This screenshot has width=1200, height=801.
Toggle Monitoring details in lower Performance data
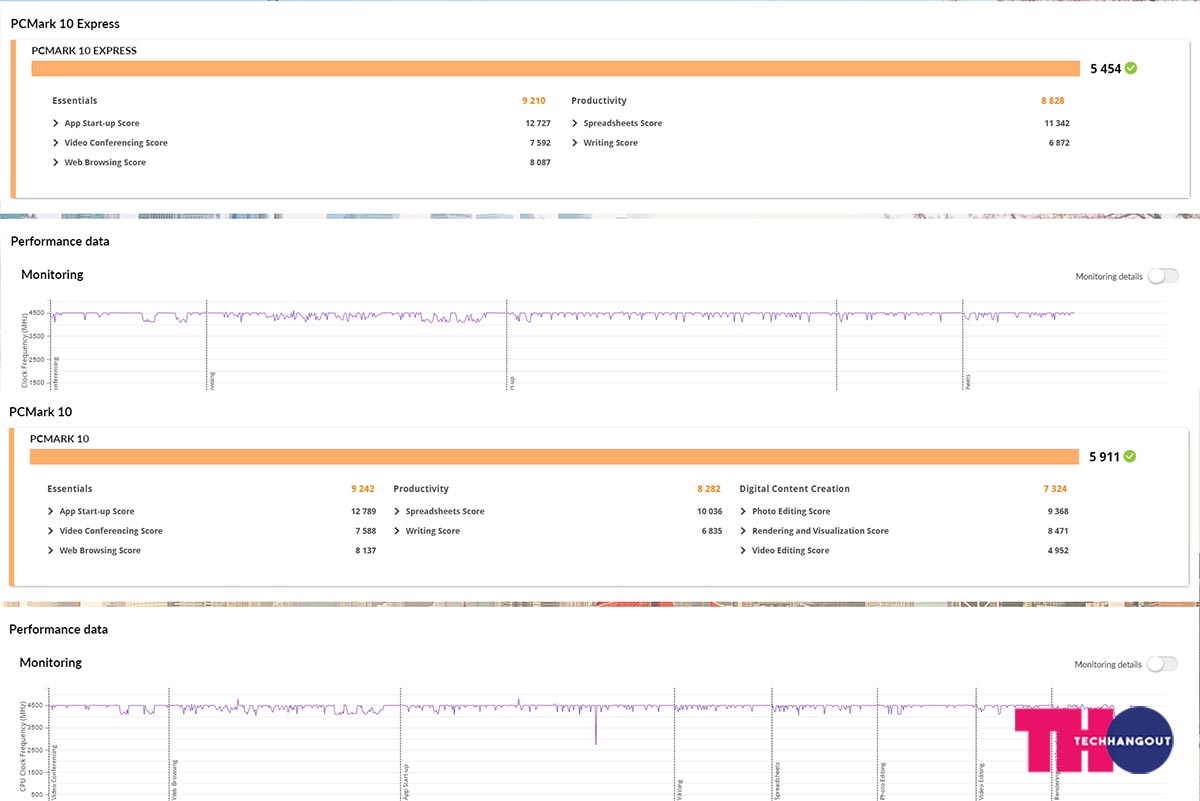[1162, 664]
